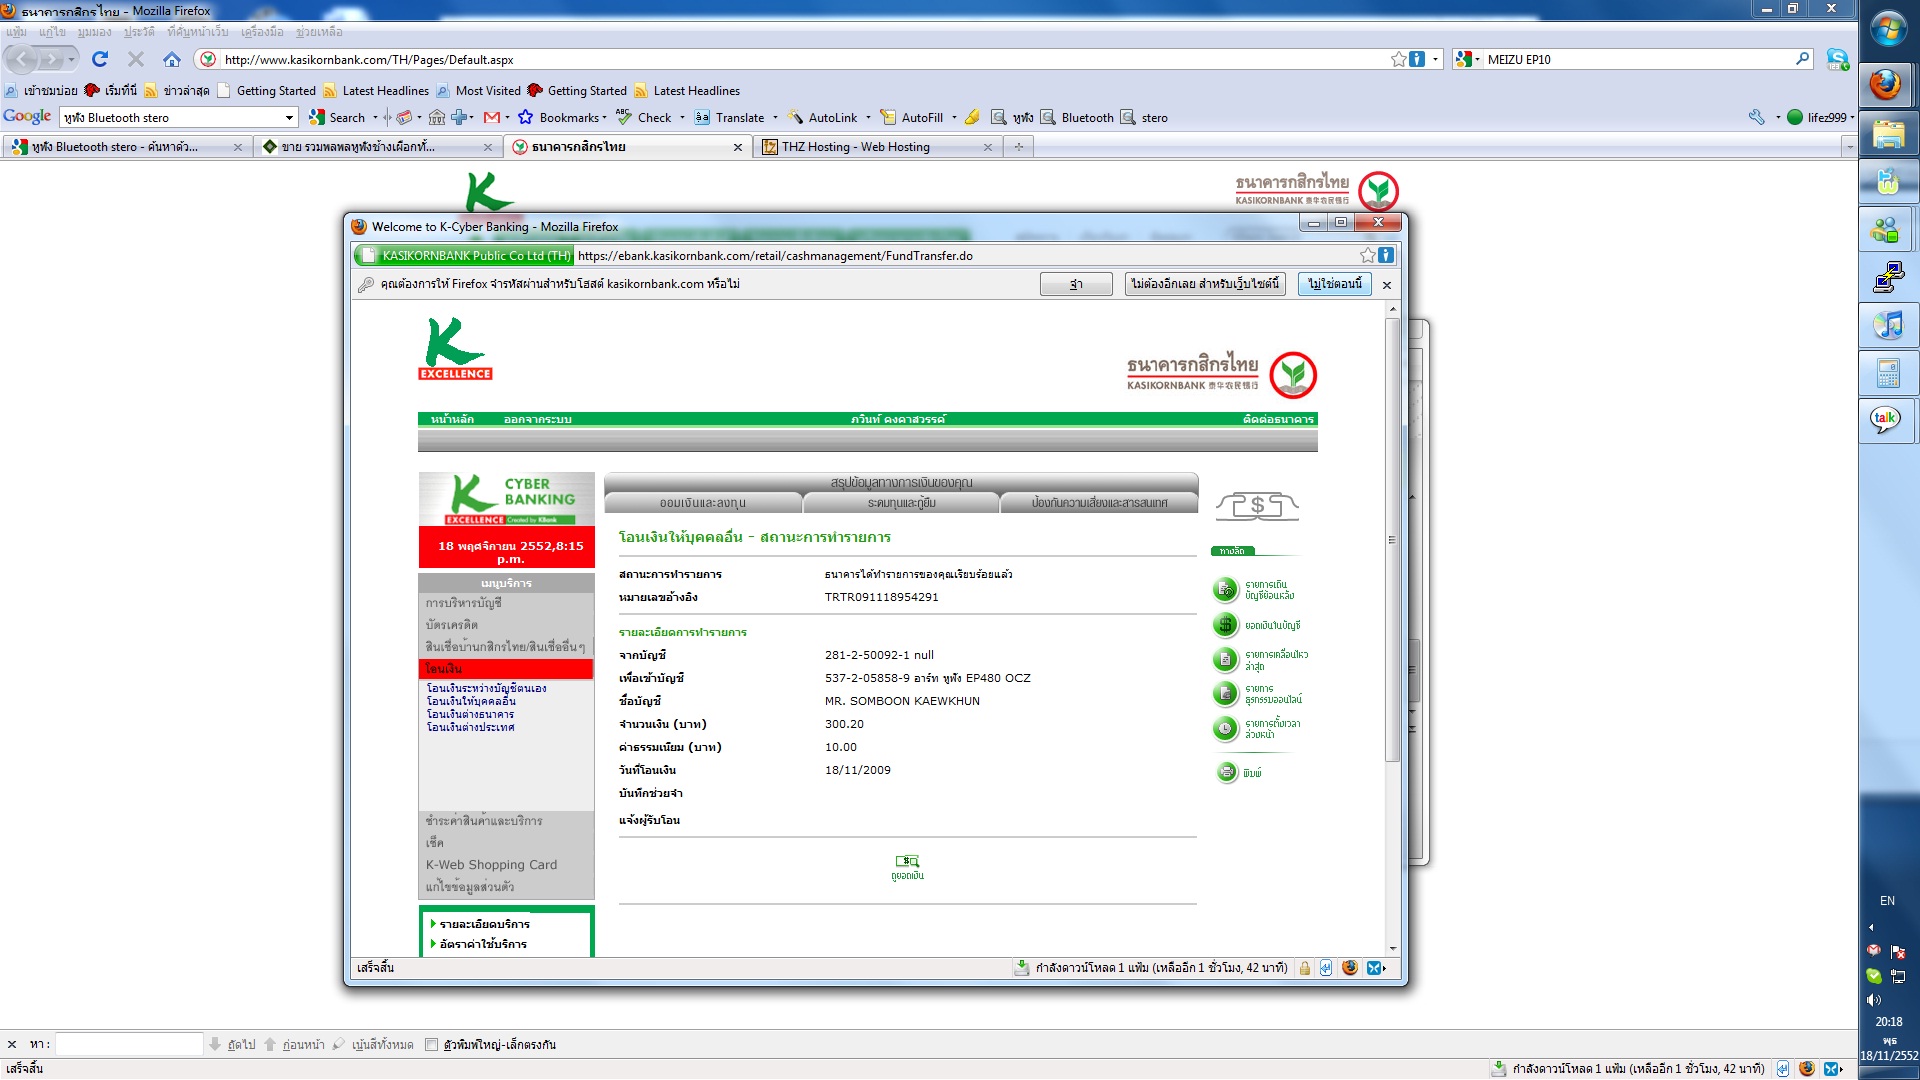Click the view balance icon below details
Screen dimensions: 1920x1080
[x=907, y=862]
